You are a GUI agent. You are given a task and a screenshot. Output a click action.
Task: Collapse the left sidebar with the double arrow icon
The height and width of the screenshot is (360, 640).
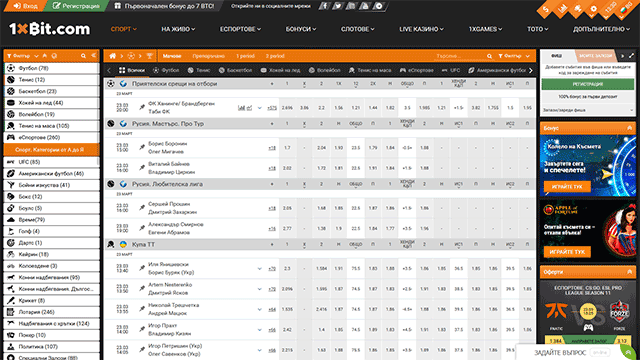tap(93, 56)
